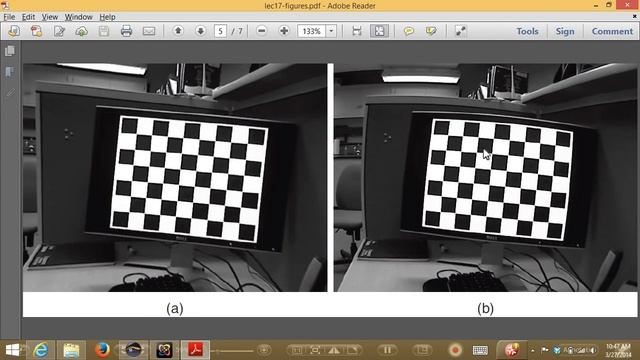Show the Bookmarks side panel
Image resolution: width=640 pixels, height=360 pixels.
pos(10,72)
